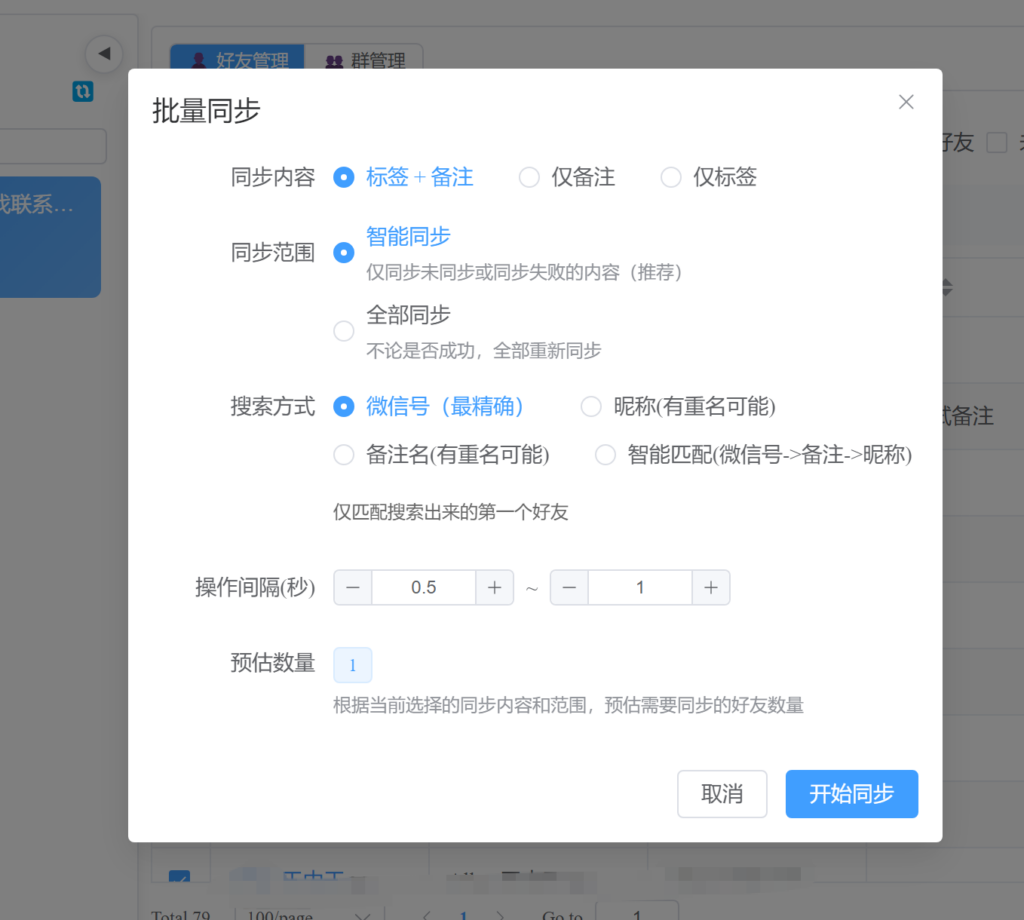The image size is (1024, 920).
Task: Decrease the maximum interval with the minus button
Action: coord(569,588)
